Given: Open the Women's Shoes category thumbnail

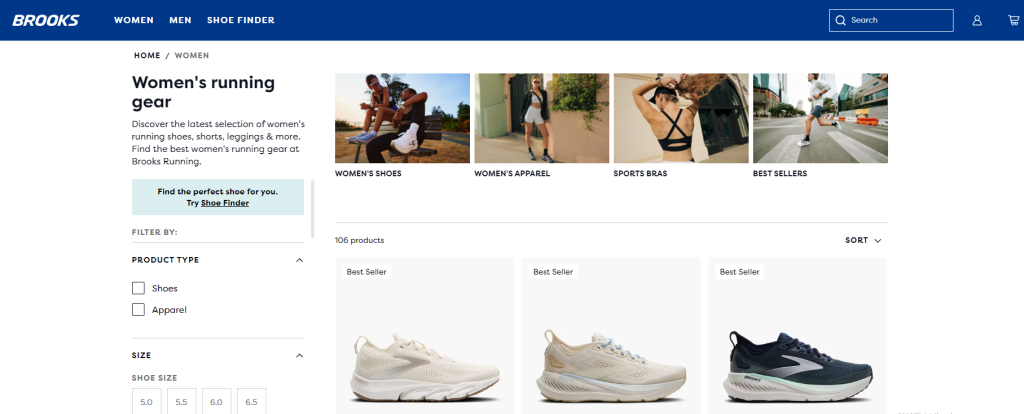Looking at the screenshot, I should [402, 118].
